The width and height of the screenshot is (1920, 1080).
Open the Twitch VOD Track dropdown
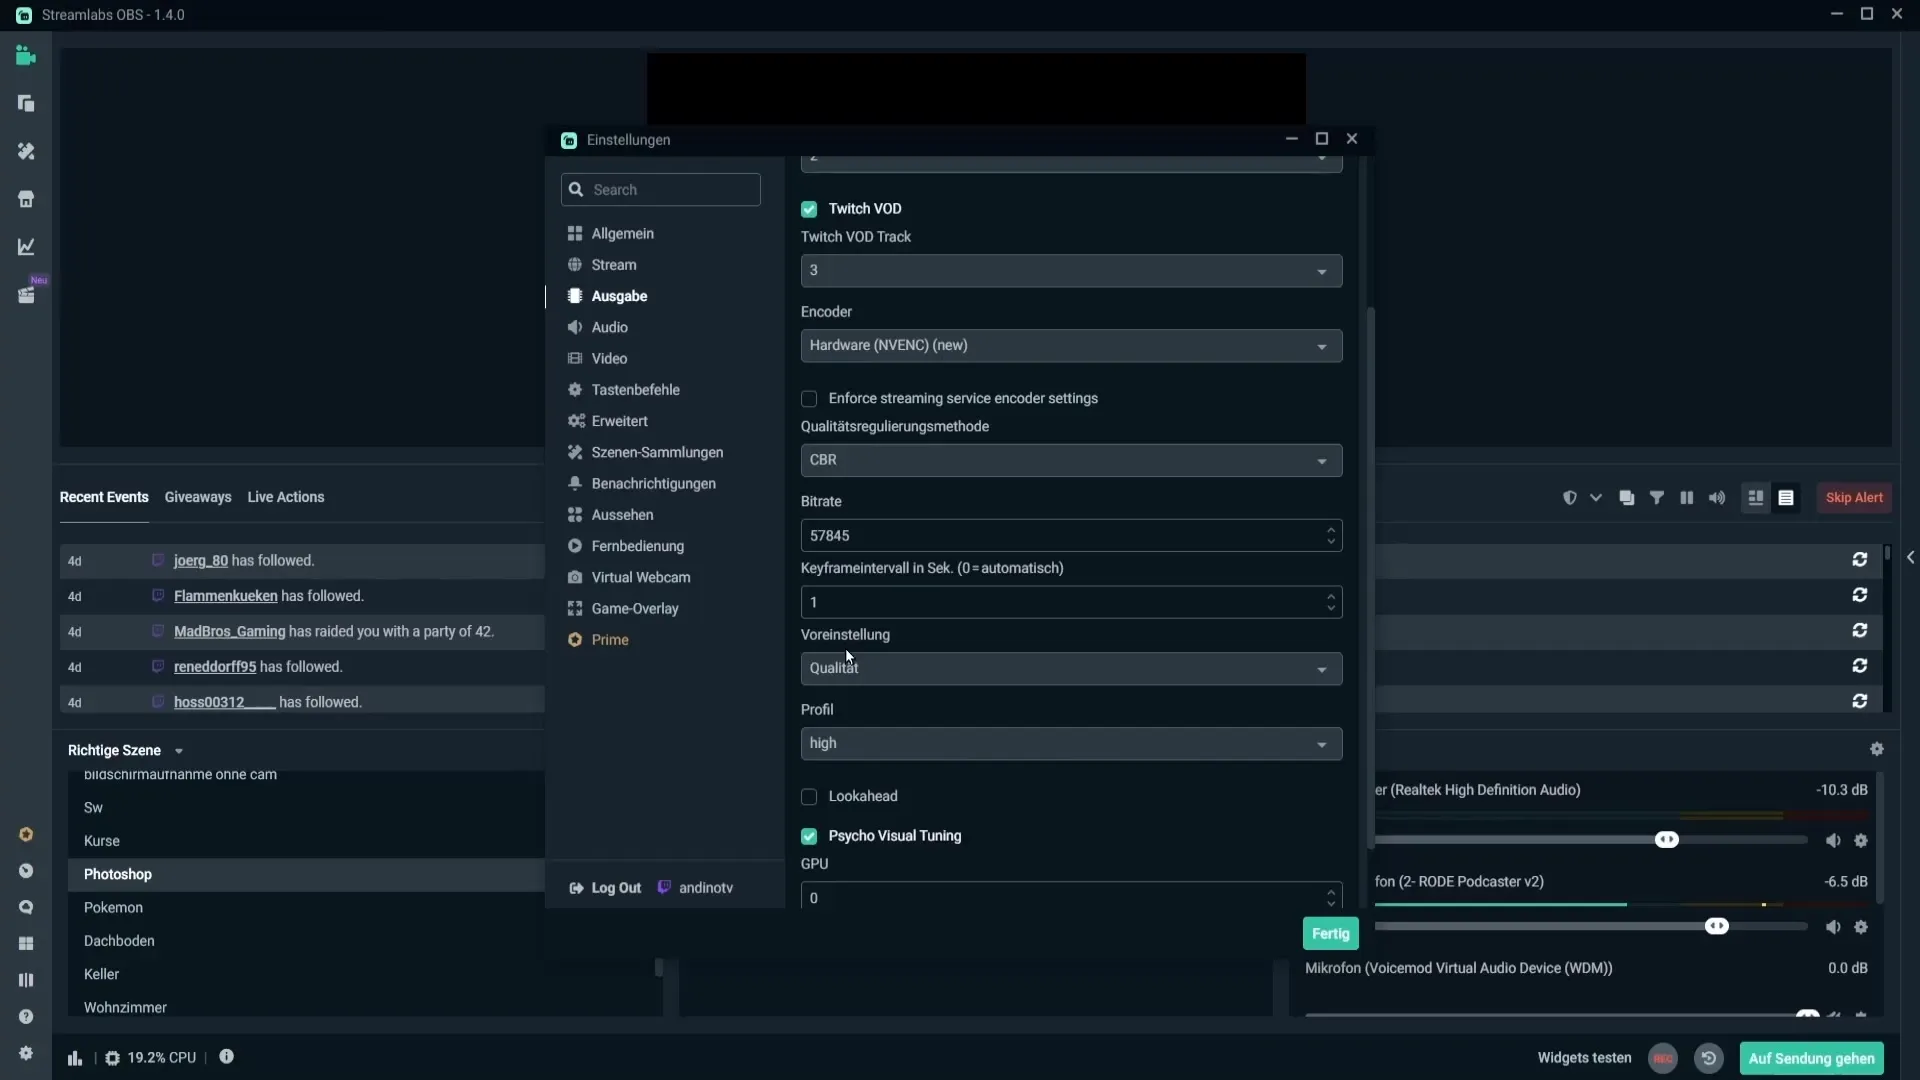[1071, 271]
